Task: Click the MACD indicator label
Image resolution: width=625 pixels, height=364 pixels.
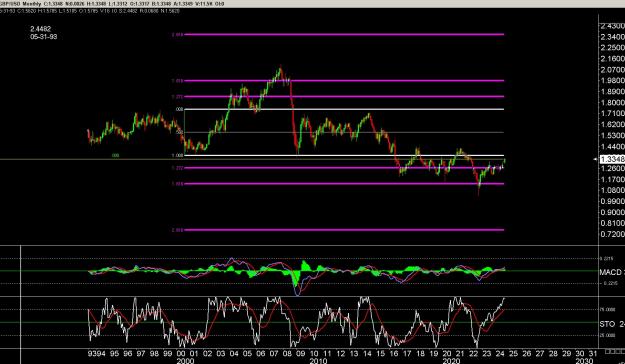Action: (x=611, y=272)
